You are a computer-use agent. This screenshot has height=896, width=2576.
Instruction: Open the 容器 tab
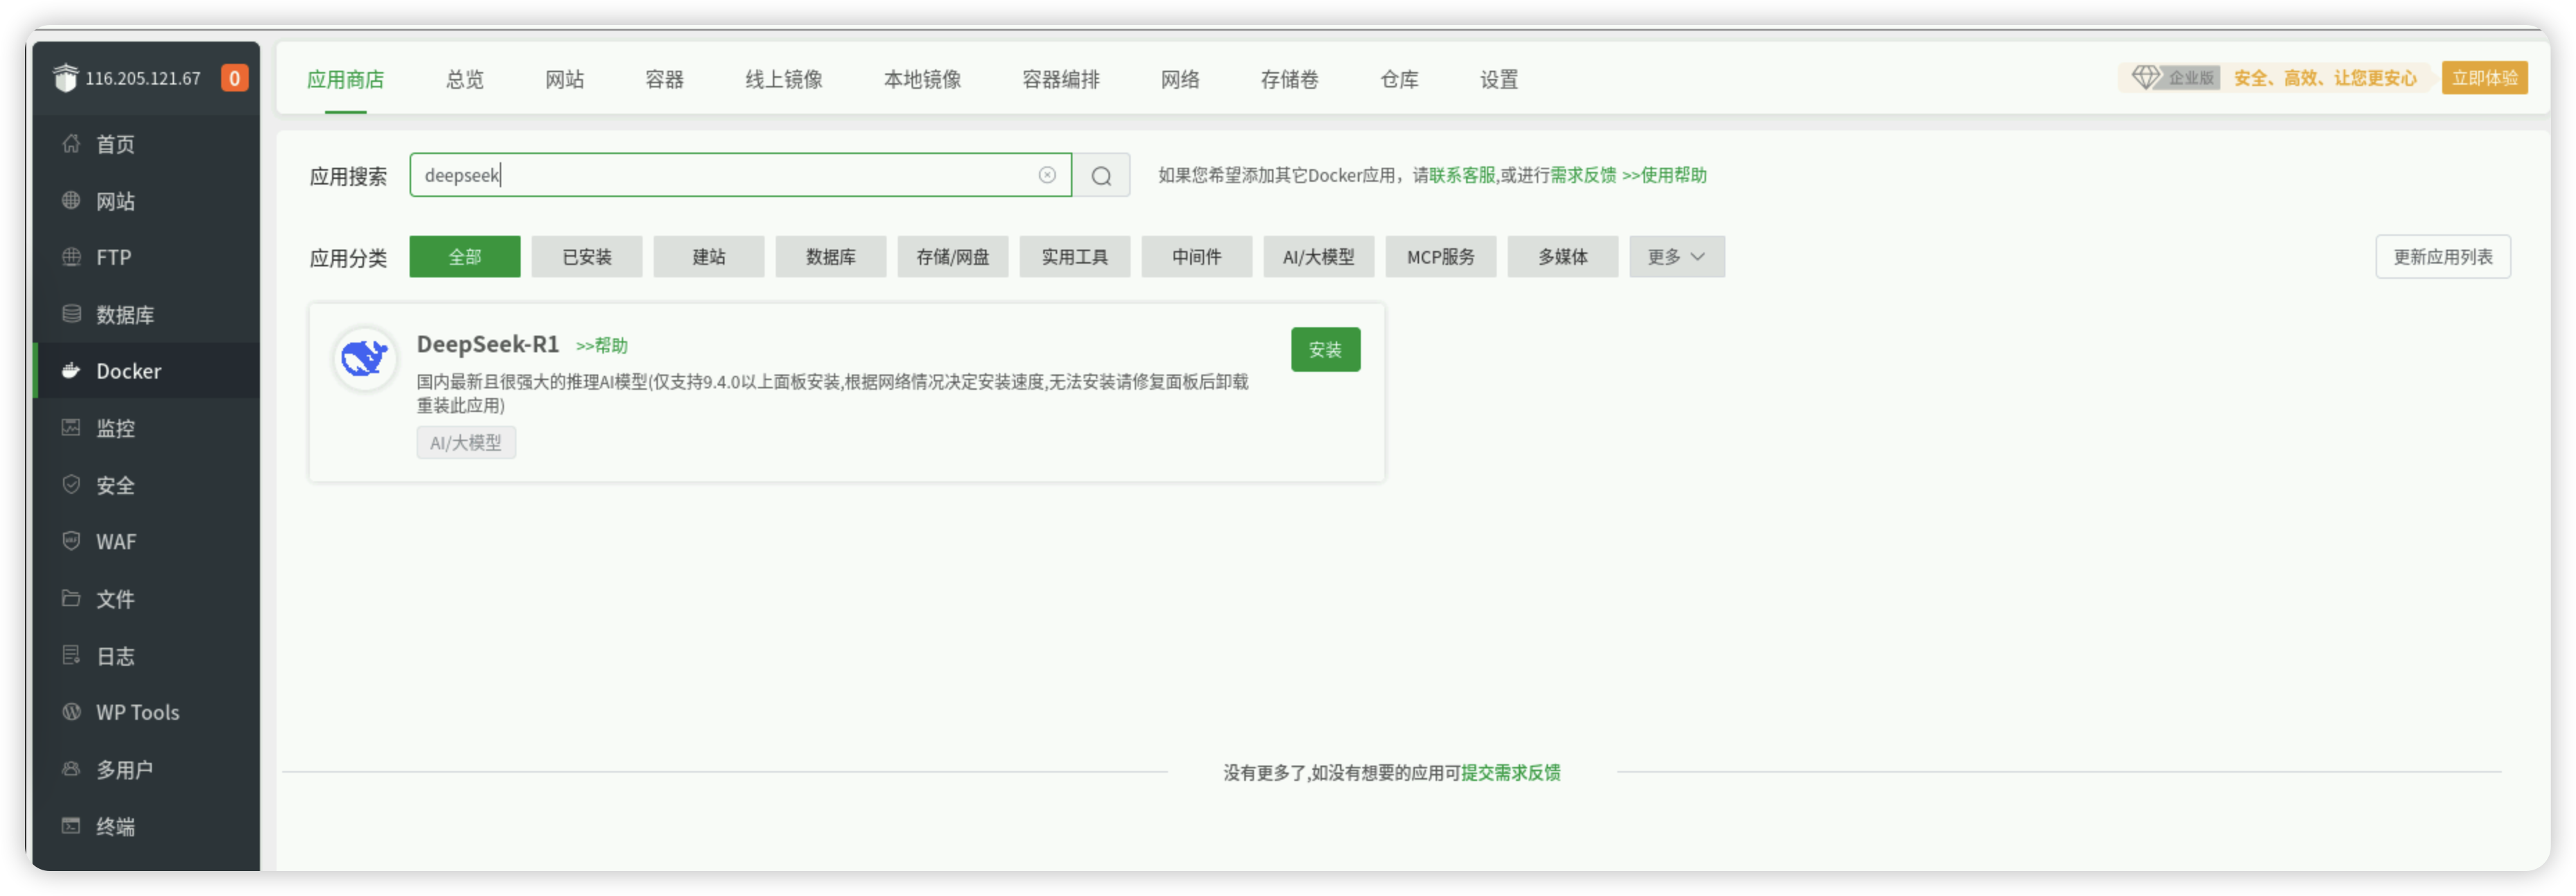point(664,79)
